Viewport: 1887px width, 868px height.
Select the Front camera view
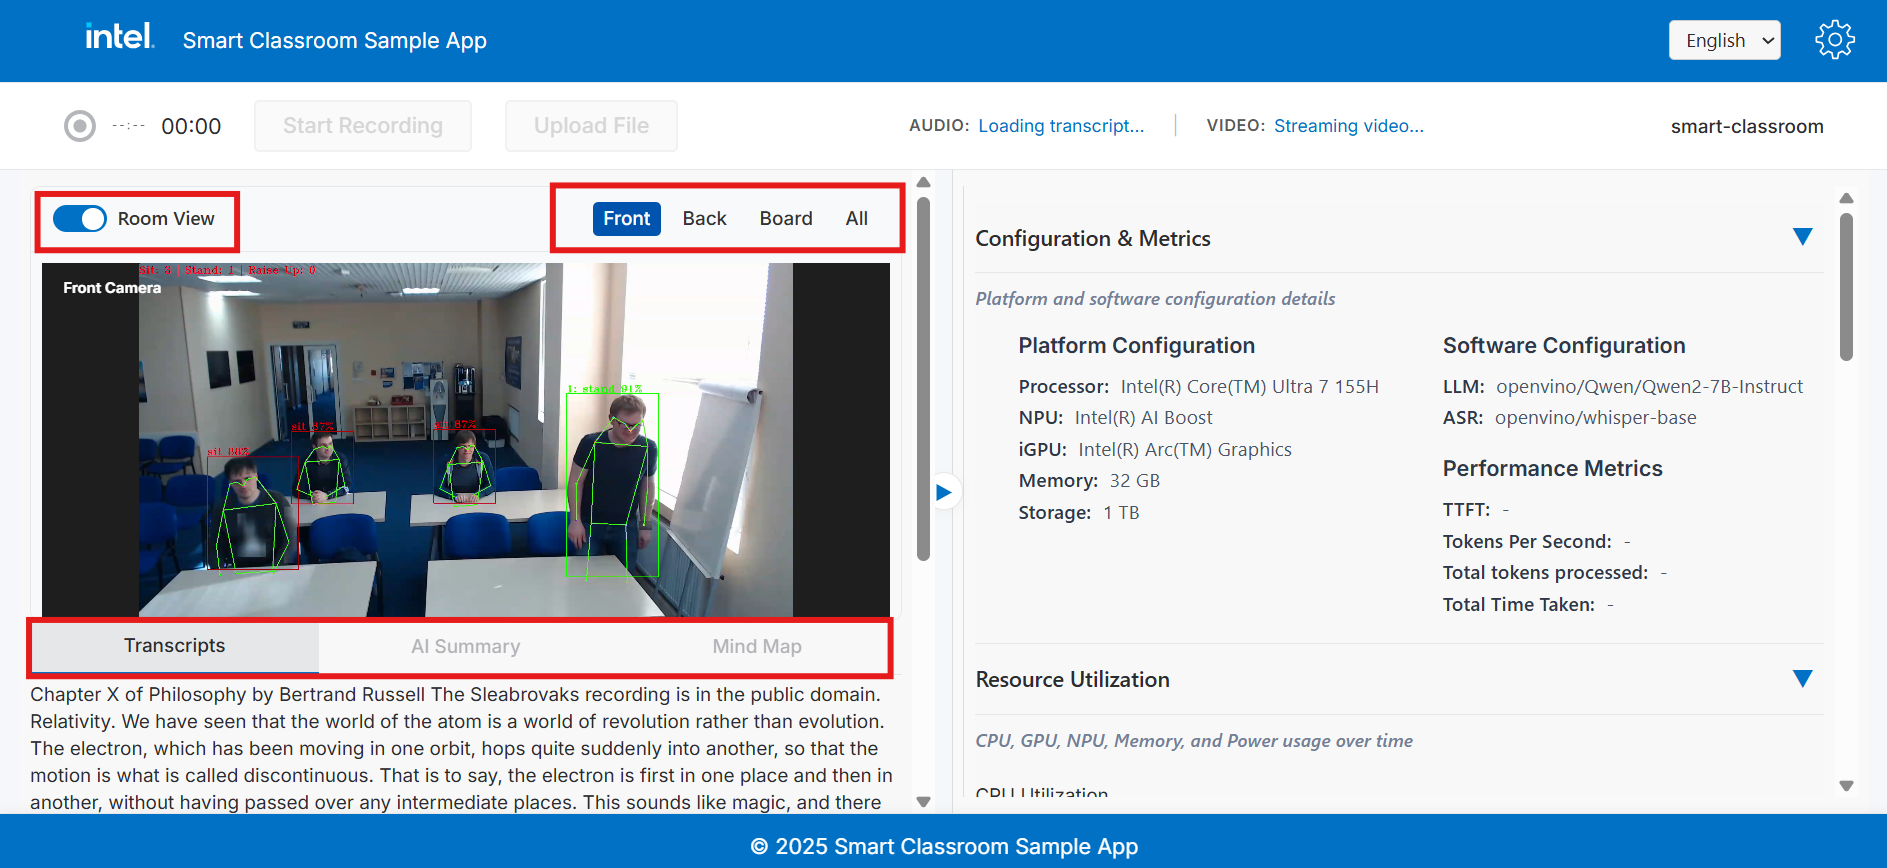[x=626, y=219]
